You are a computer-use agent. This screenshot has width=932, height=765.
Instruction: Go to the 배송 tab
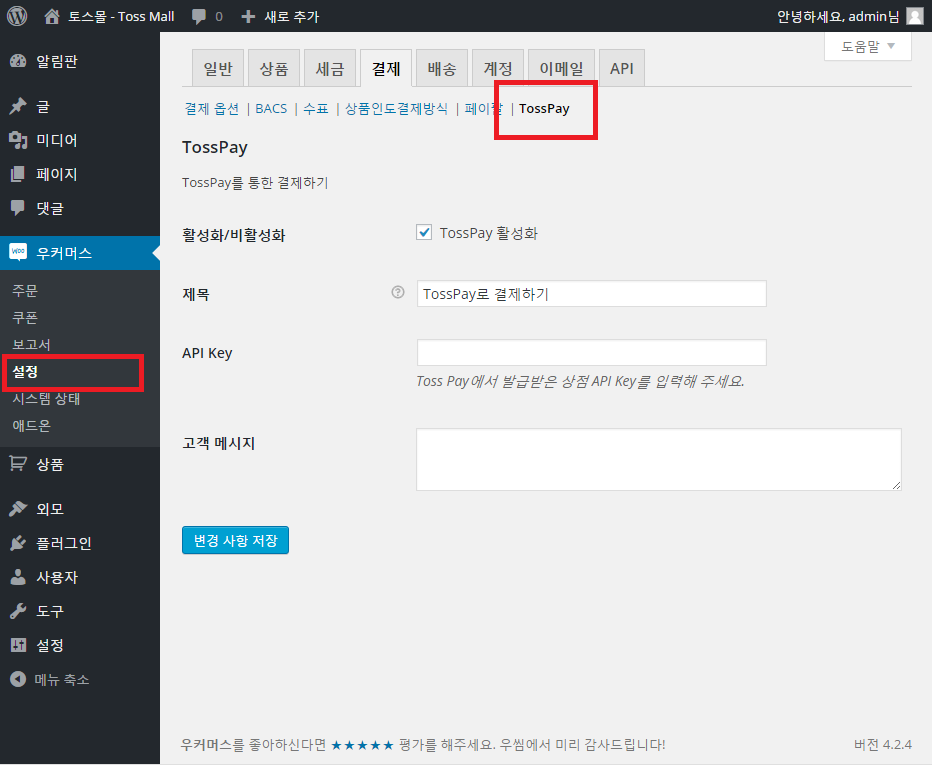point(442,68)
